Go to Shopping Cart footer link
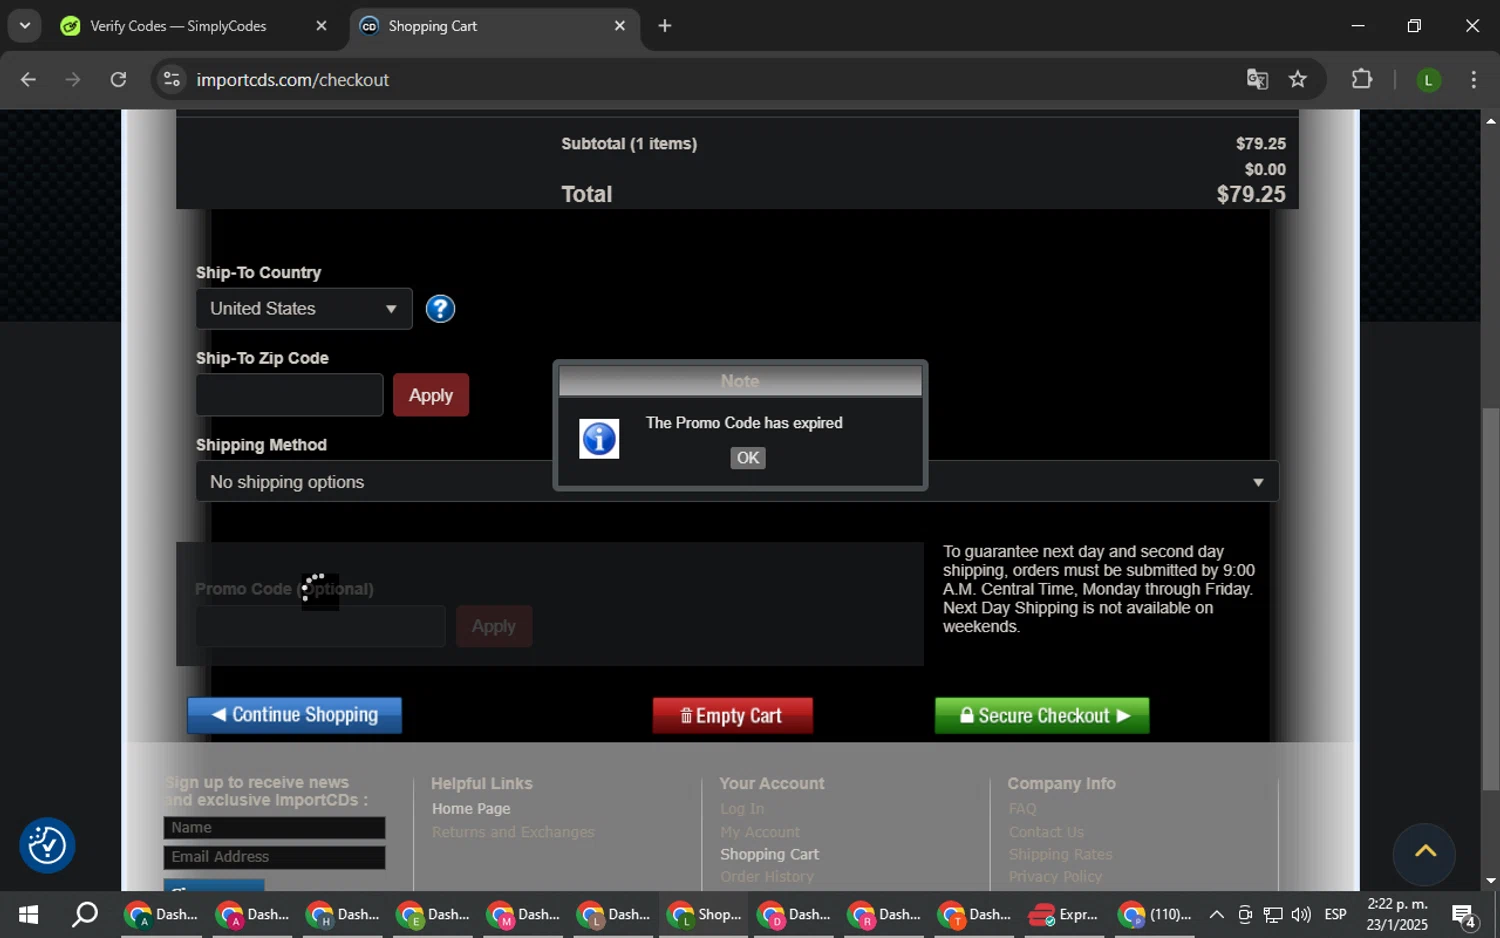Screen dimensions: 1500x938 (769, 855)
